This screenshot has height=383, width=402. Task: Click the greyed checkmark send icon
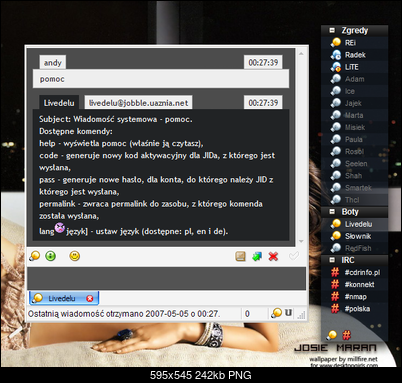pyautogui.click(x=293, y=256)
